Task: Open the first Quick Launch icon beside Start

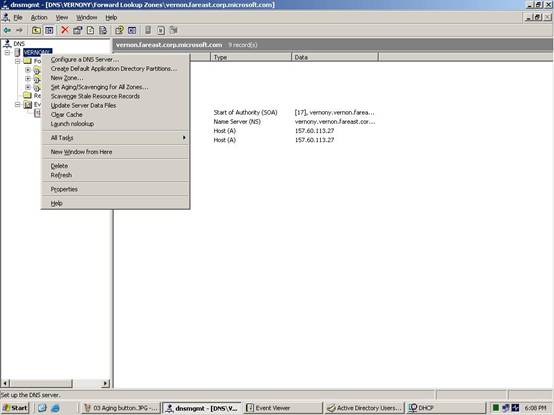Action: point(42,408)
